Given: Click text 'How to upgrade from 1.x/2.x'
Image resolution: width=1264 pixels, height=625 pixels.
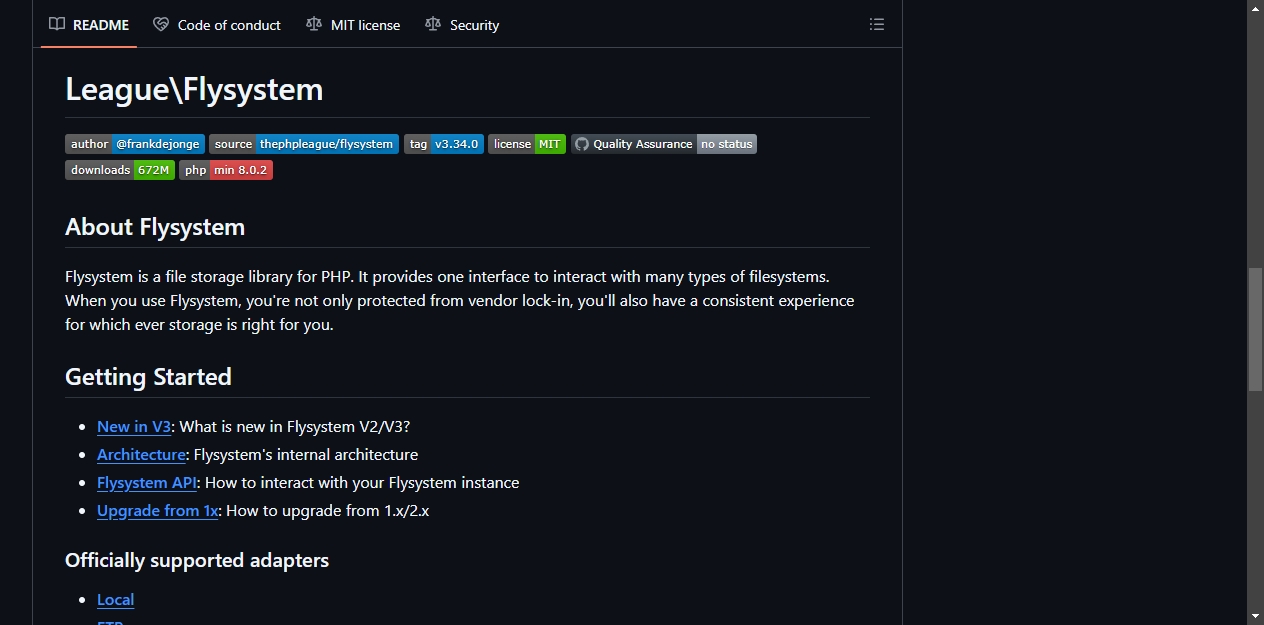Looking at the screenshot, I should pyautogui.click(x=329, y=511).
